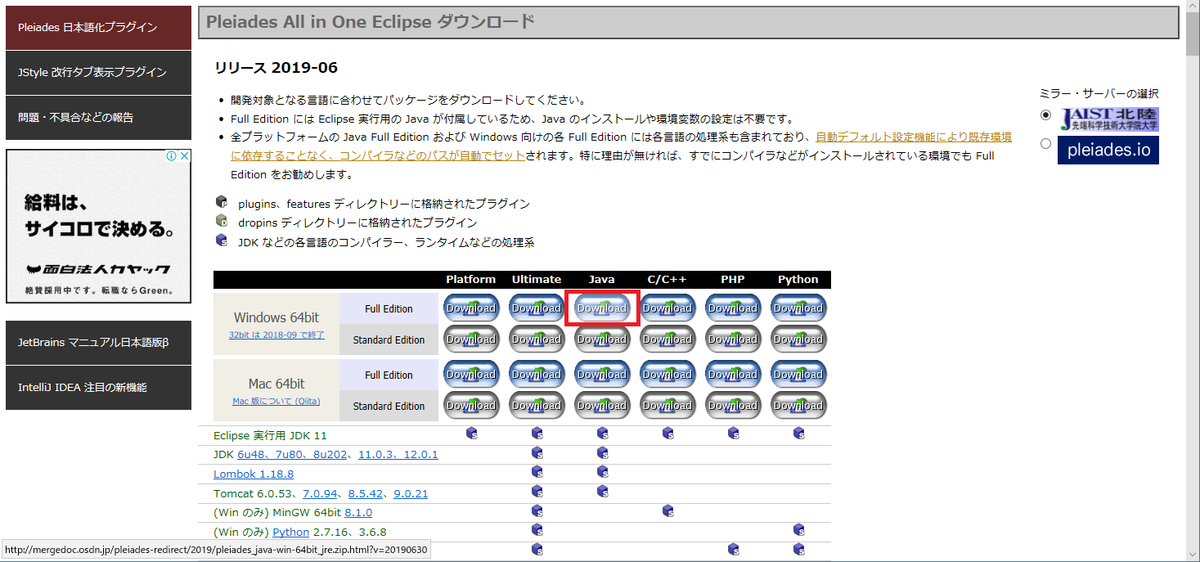
Task: Open the Mac 版について (Qiita) link
Action: pyautogui.click(x=276, y=401)
